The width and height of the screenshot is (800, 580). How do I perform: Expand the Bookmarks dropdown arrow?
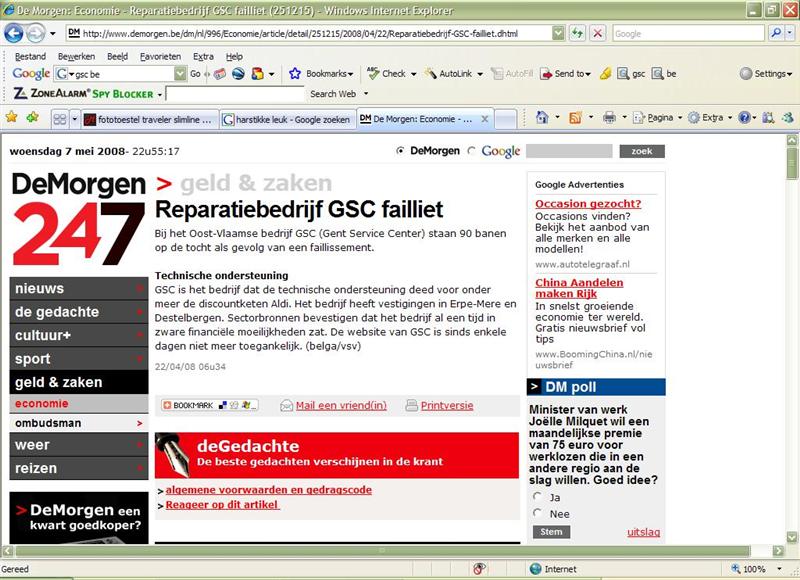[350, 74]
